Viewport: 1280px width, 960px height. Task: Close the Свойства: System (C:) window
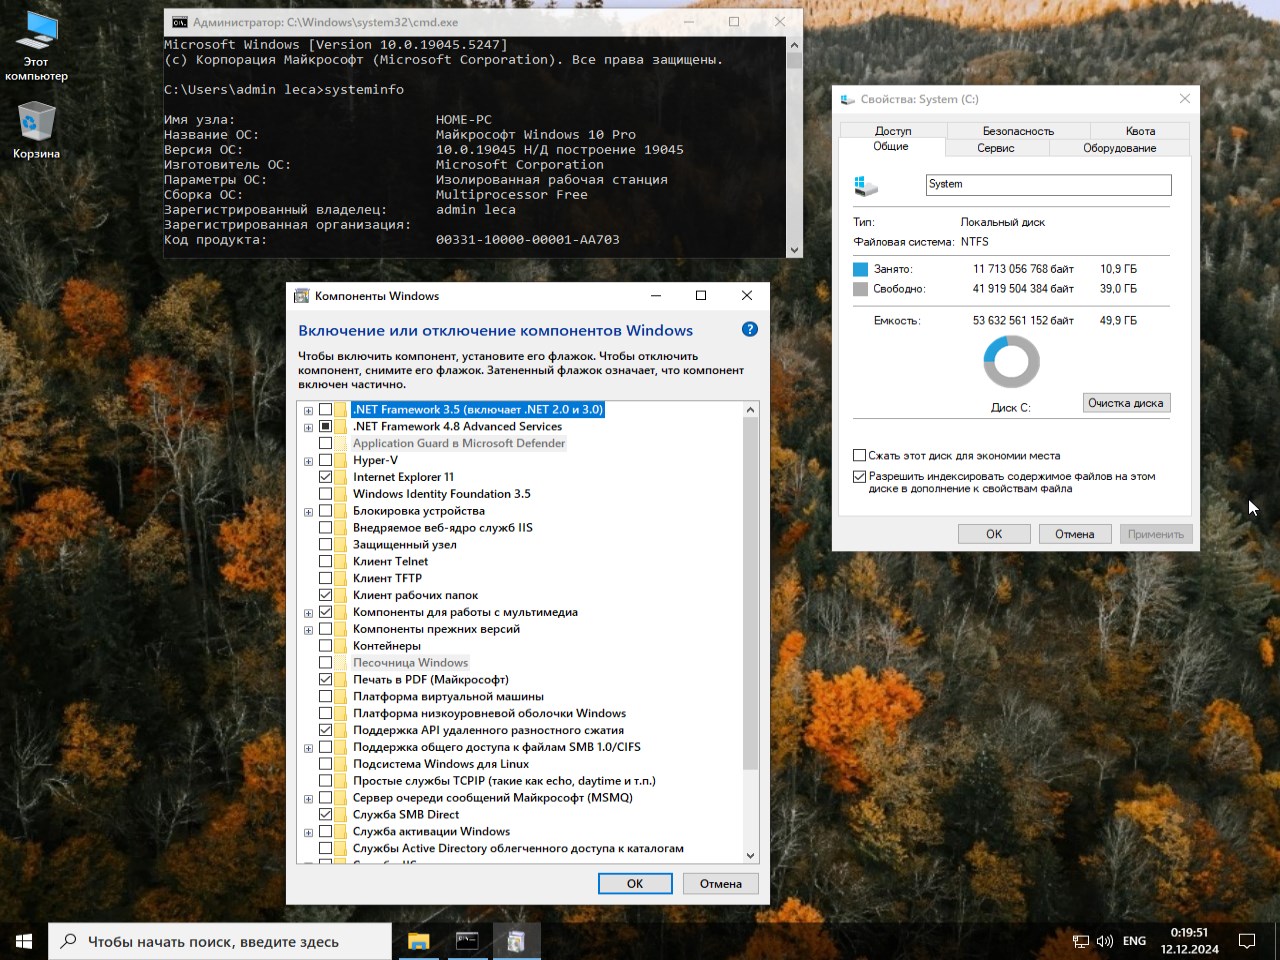point(1185,99)
